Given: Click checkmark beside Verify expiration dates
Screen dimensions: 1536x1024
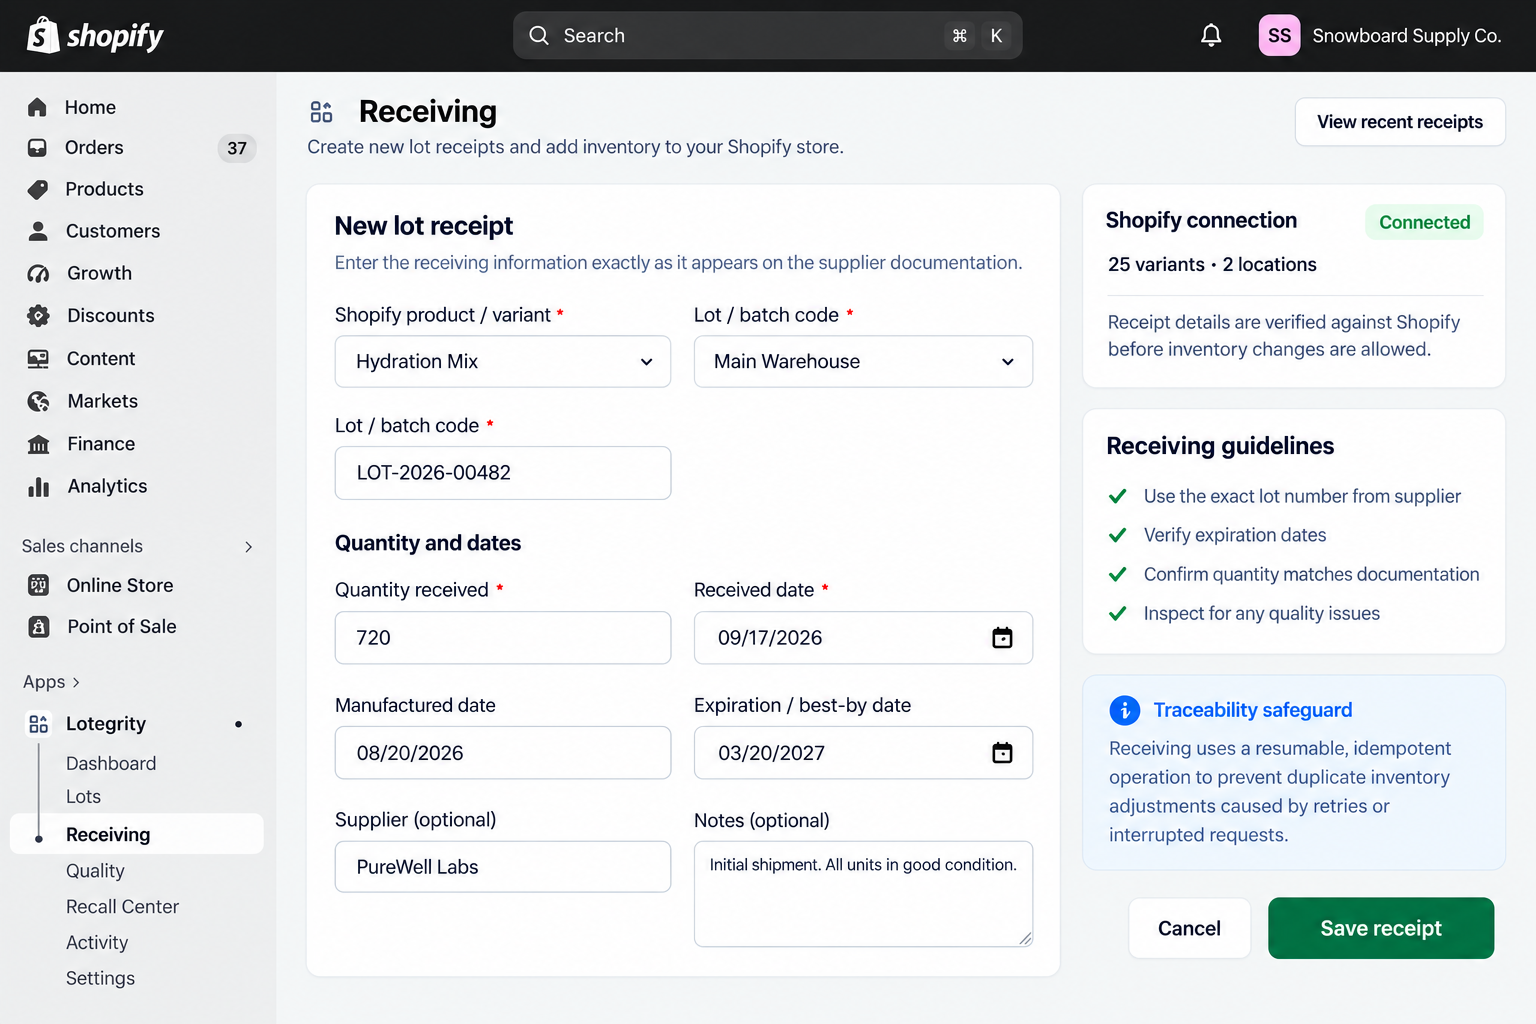Looking at the screenshot, I should 1118,535.
